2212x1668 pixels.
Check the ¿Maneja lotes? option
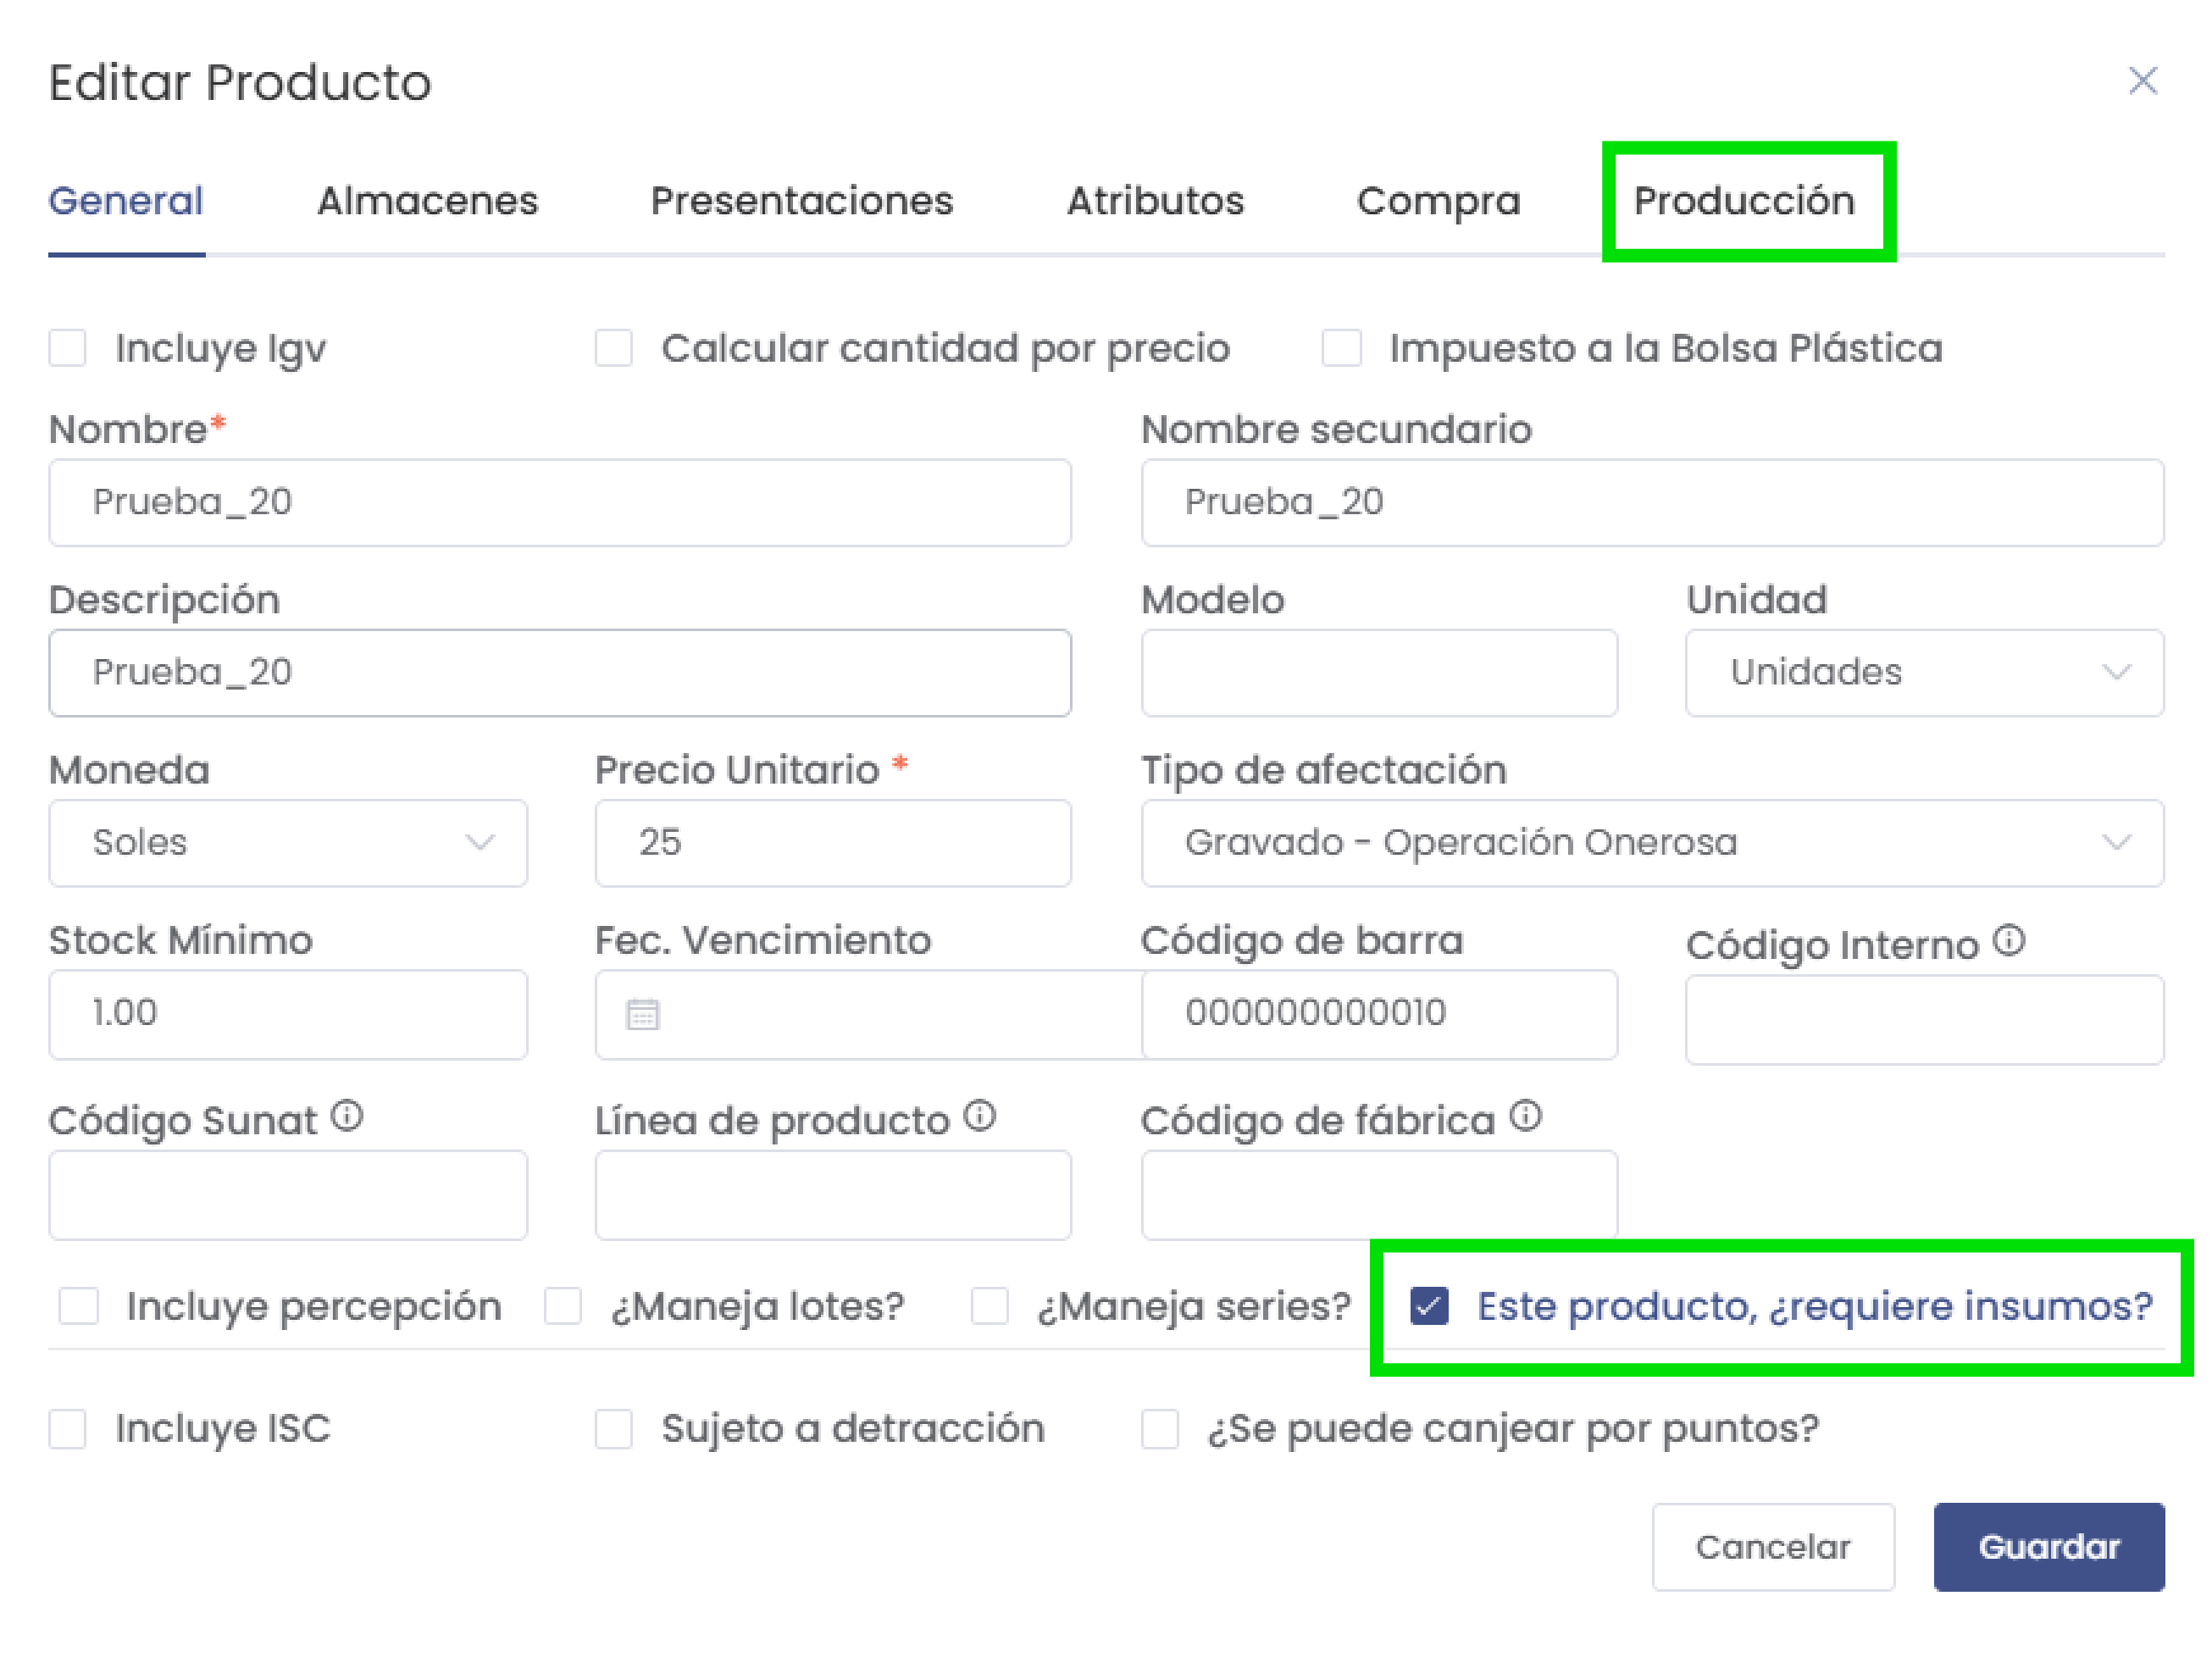click(563, 1305)
